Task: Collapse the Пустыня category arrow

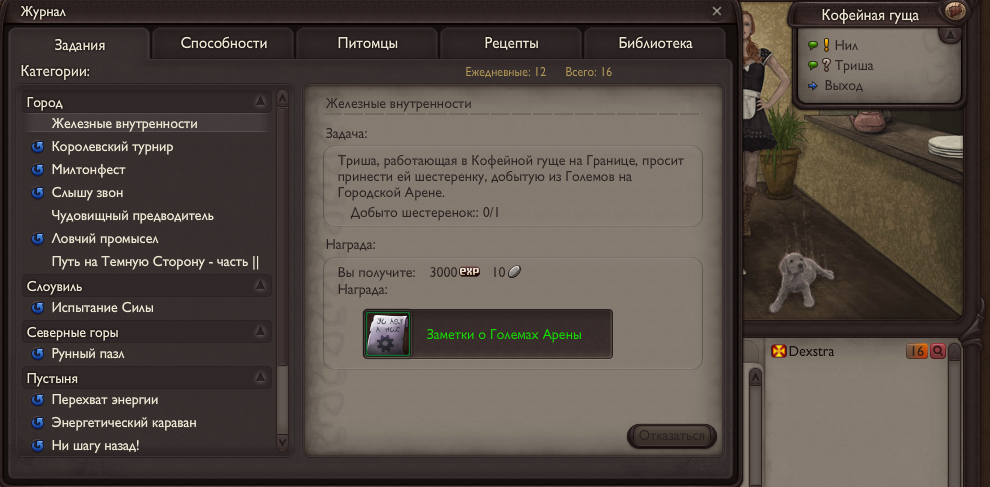Action: click(x=260, y=378)
